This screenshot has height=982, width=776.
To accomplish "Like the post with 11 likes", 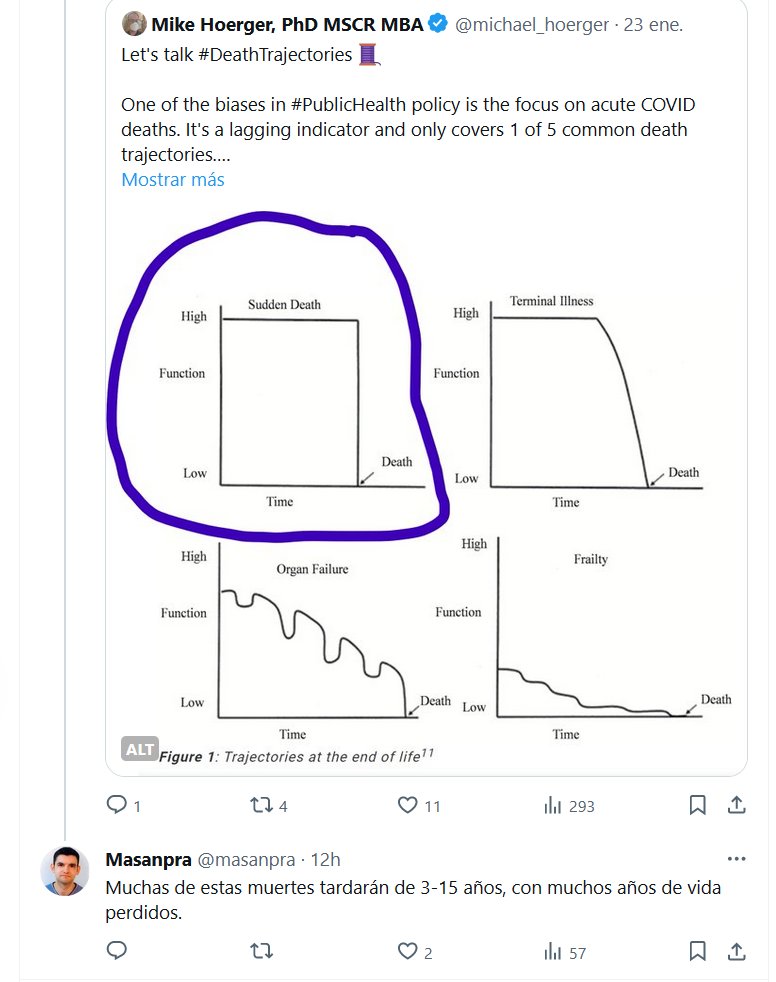I will pos(407,805).
